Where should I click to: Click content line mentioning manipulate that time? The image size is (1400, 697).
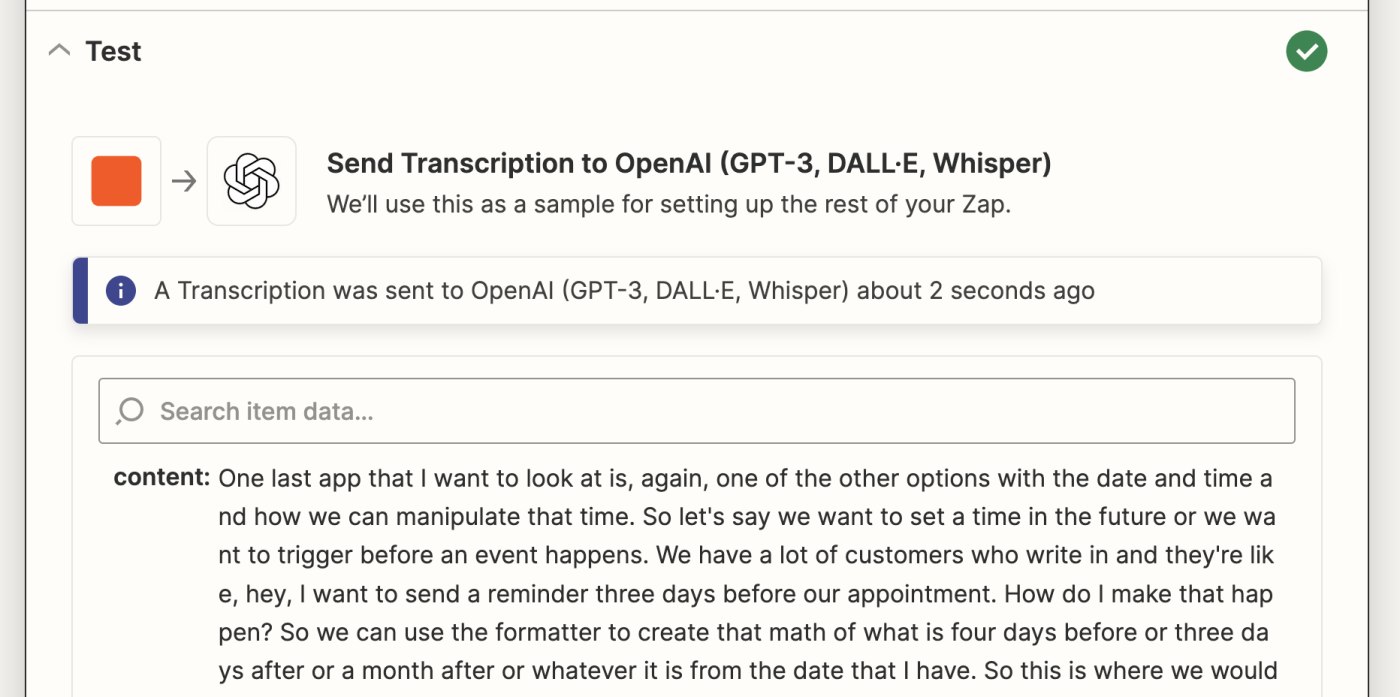[747, 517]
